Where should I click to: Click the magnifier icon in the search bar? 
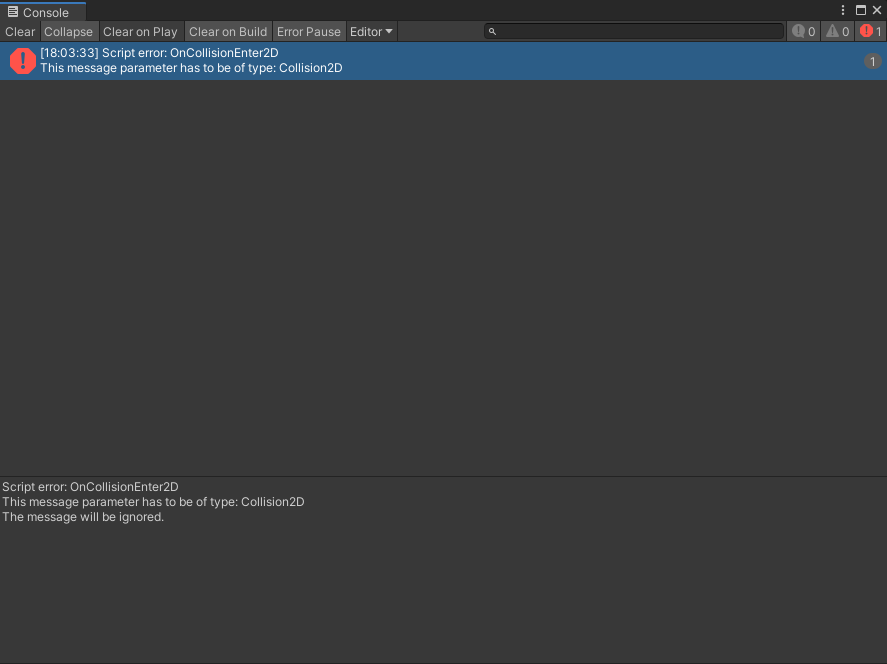click(491, 31)
